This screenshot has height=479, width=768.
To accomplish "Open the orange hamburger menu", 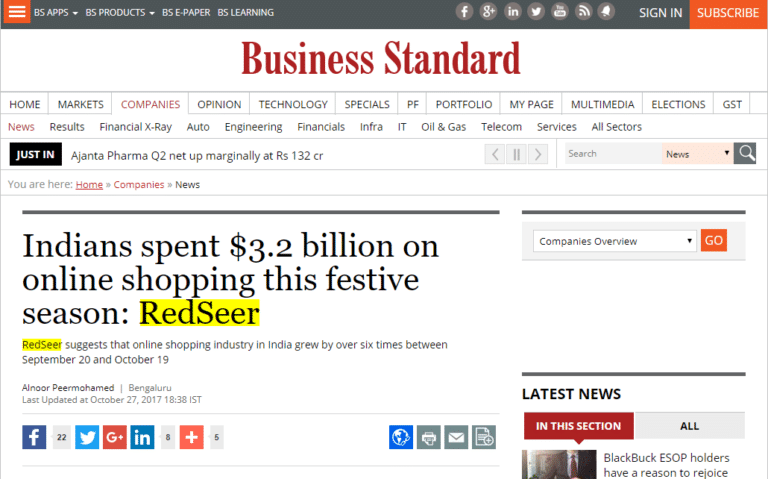I will [16, 11].
